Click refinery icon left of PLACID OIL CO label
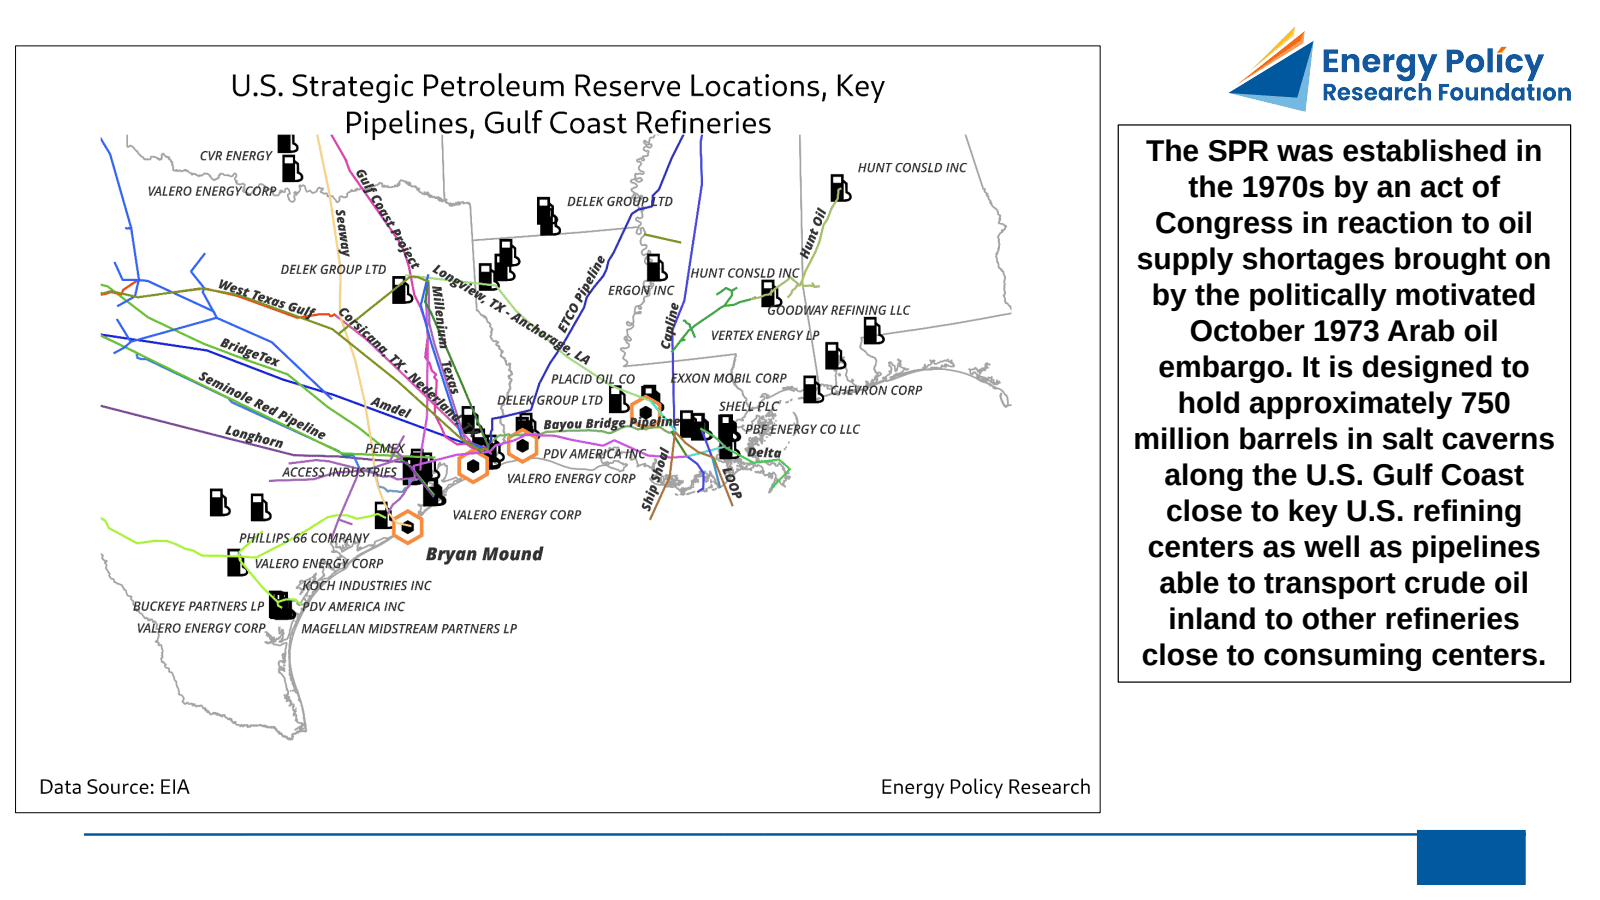Screen dimensions: 1600x900 (619, 400)
